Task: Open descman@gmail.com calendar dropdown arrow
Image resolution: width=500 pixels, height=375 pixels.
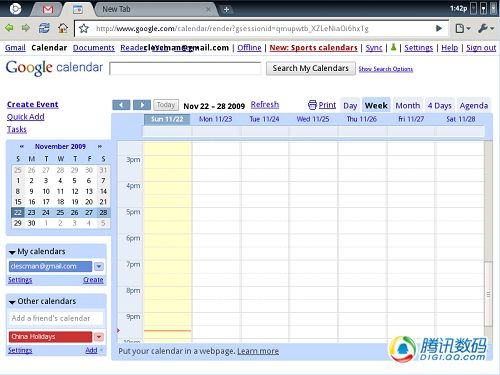Action: (x=99, y=266)
